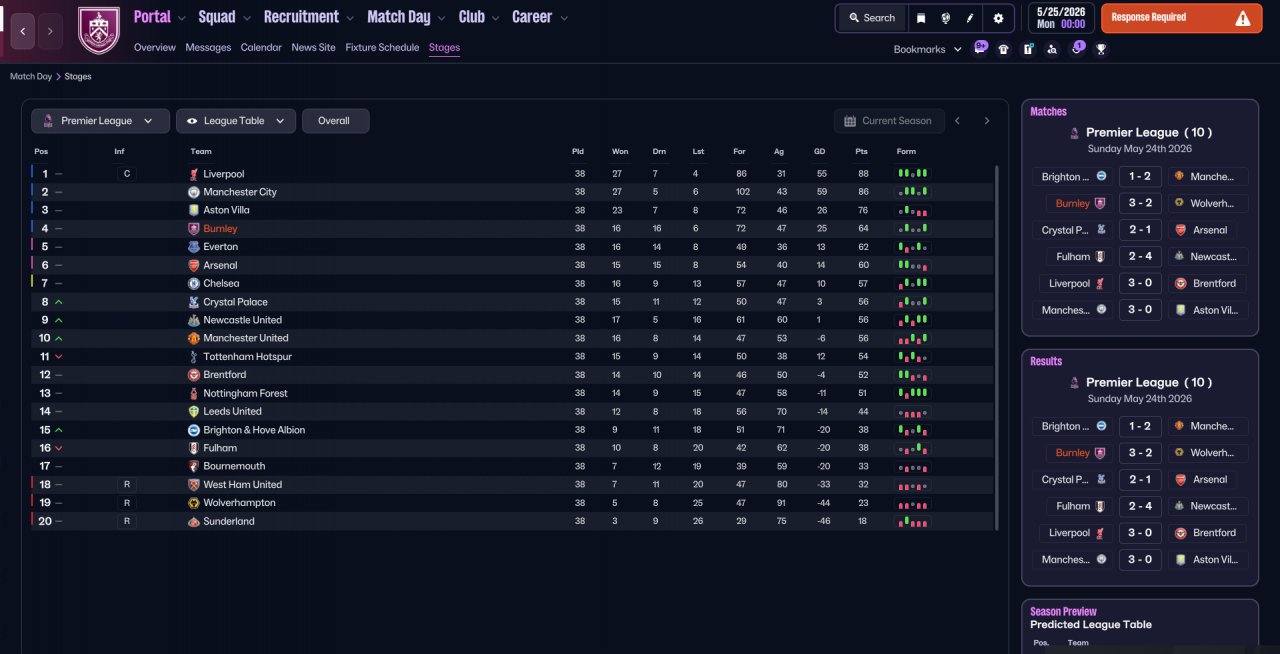Image resolution: width=1280 pixels, height=654 pixels.
Task: Select the Stages tab
Action: (444, 47)
